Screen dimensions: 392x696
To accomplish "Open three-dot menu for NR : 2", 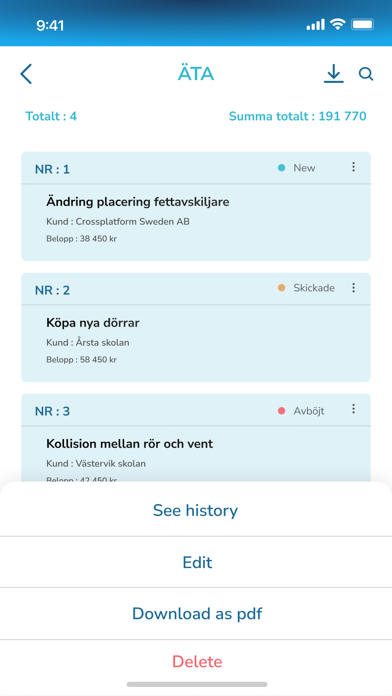I will pos(353,288).
